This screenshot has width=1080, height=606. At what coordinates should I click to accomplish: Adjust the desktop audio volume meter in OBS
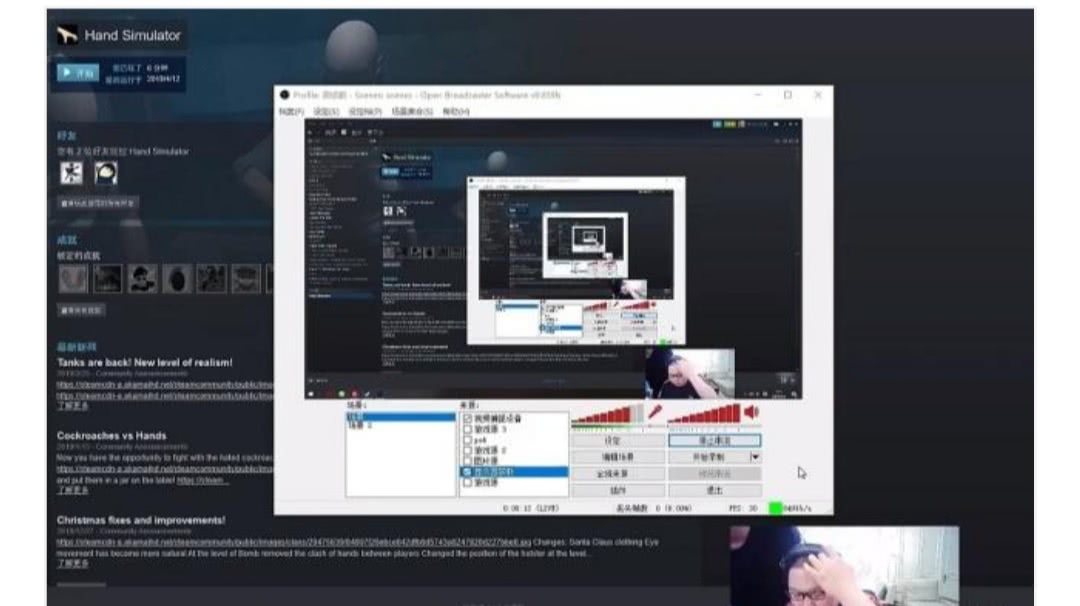pyautogui.click(x=703, y=415)
